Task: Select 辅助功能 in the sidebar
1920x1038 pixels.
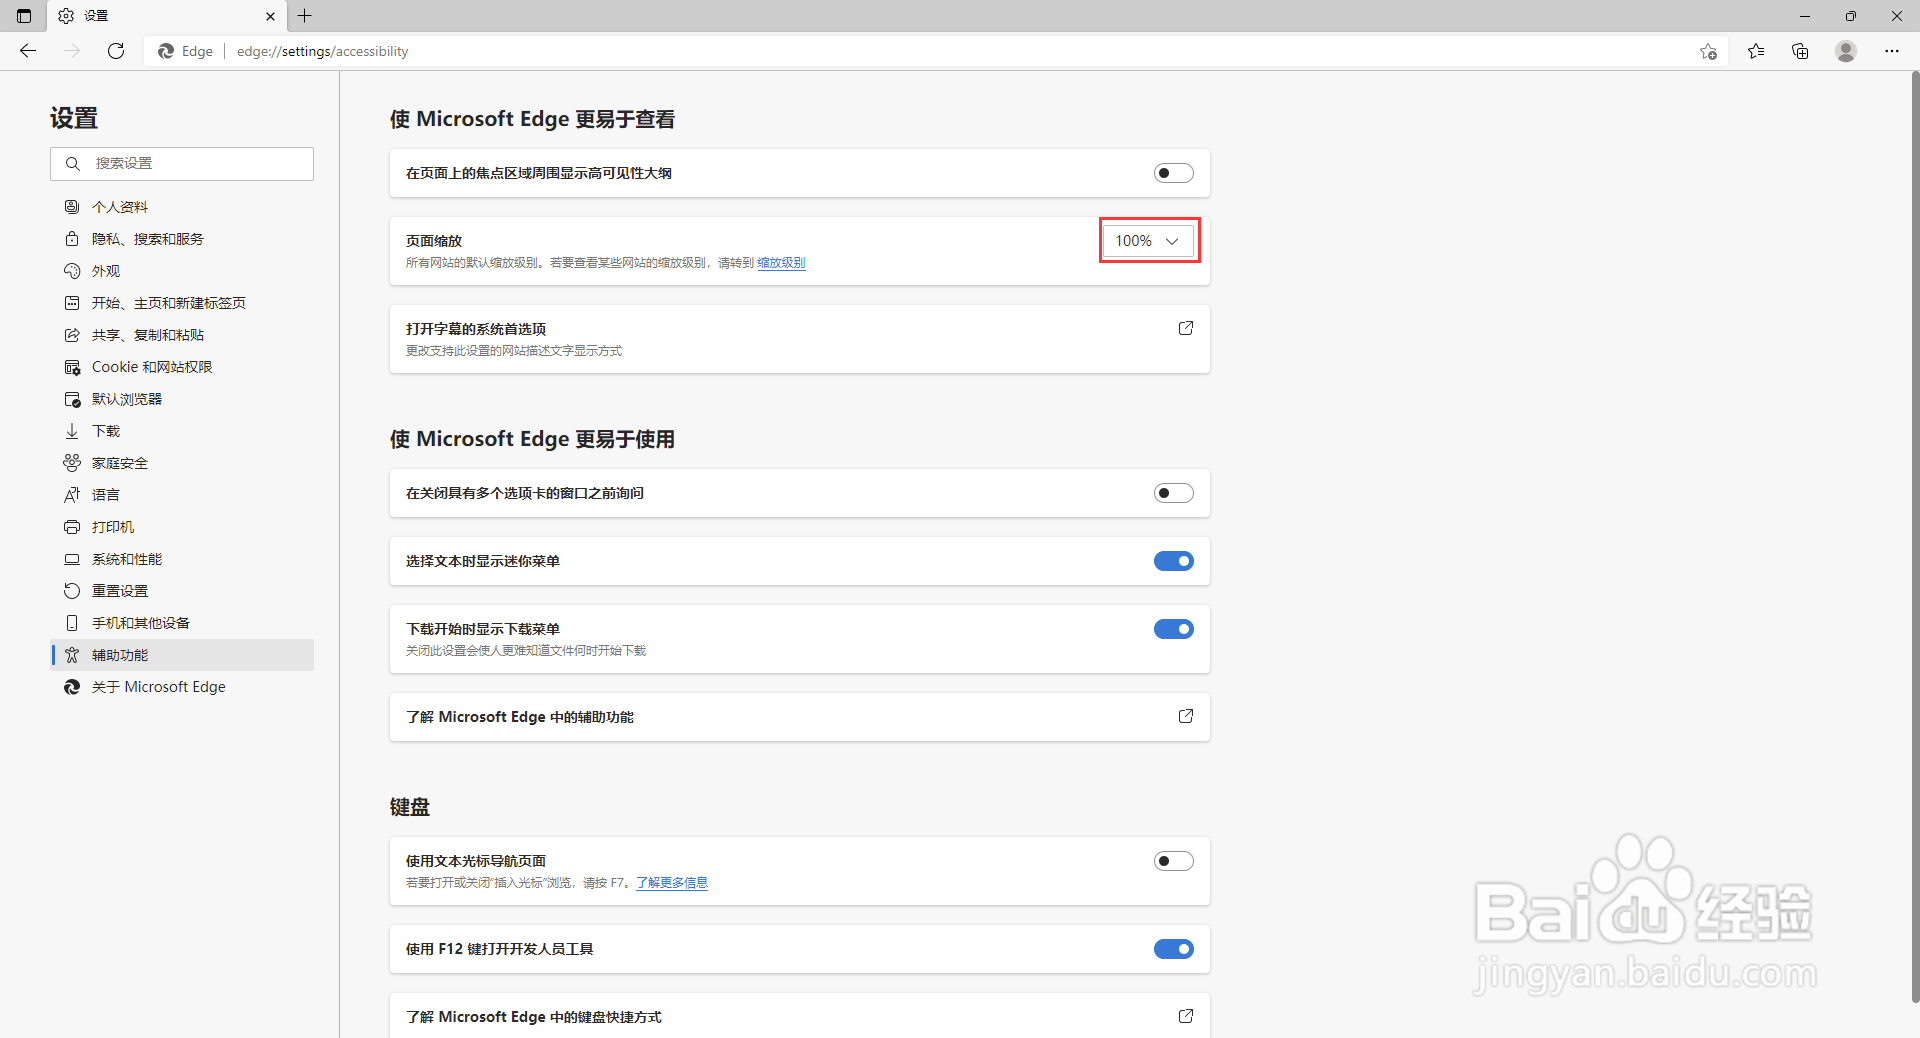Action: point(182,655)
